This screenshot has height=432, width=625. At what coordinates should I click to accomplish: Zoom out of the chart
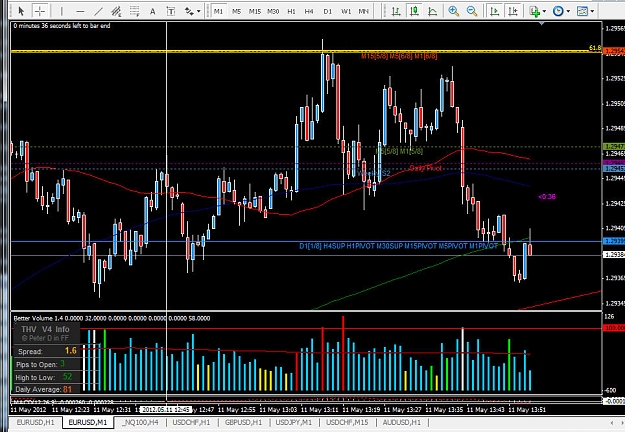coord(472,11)
